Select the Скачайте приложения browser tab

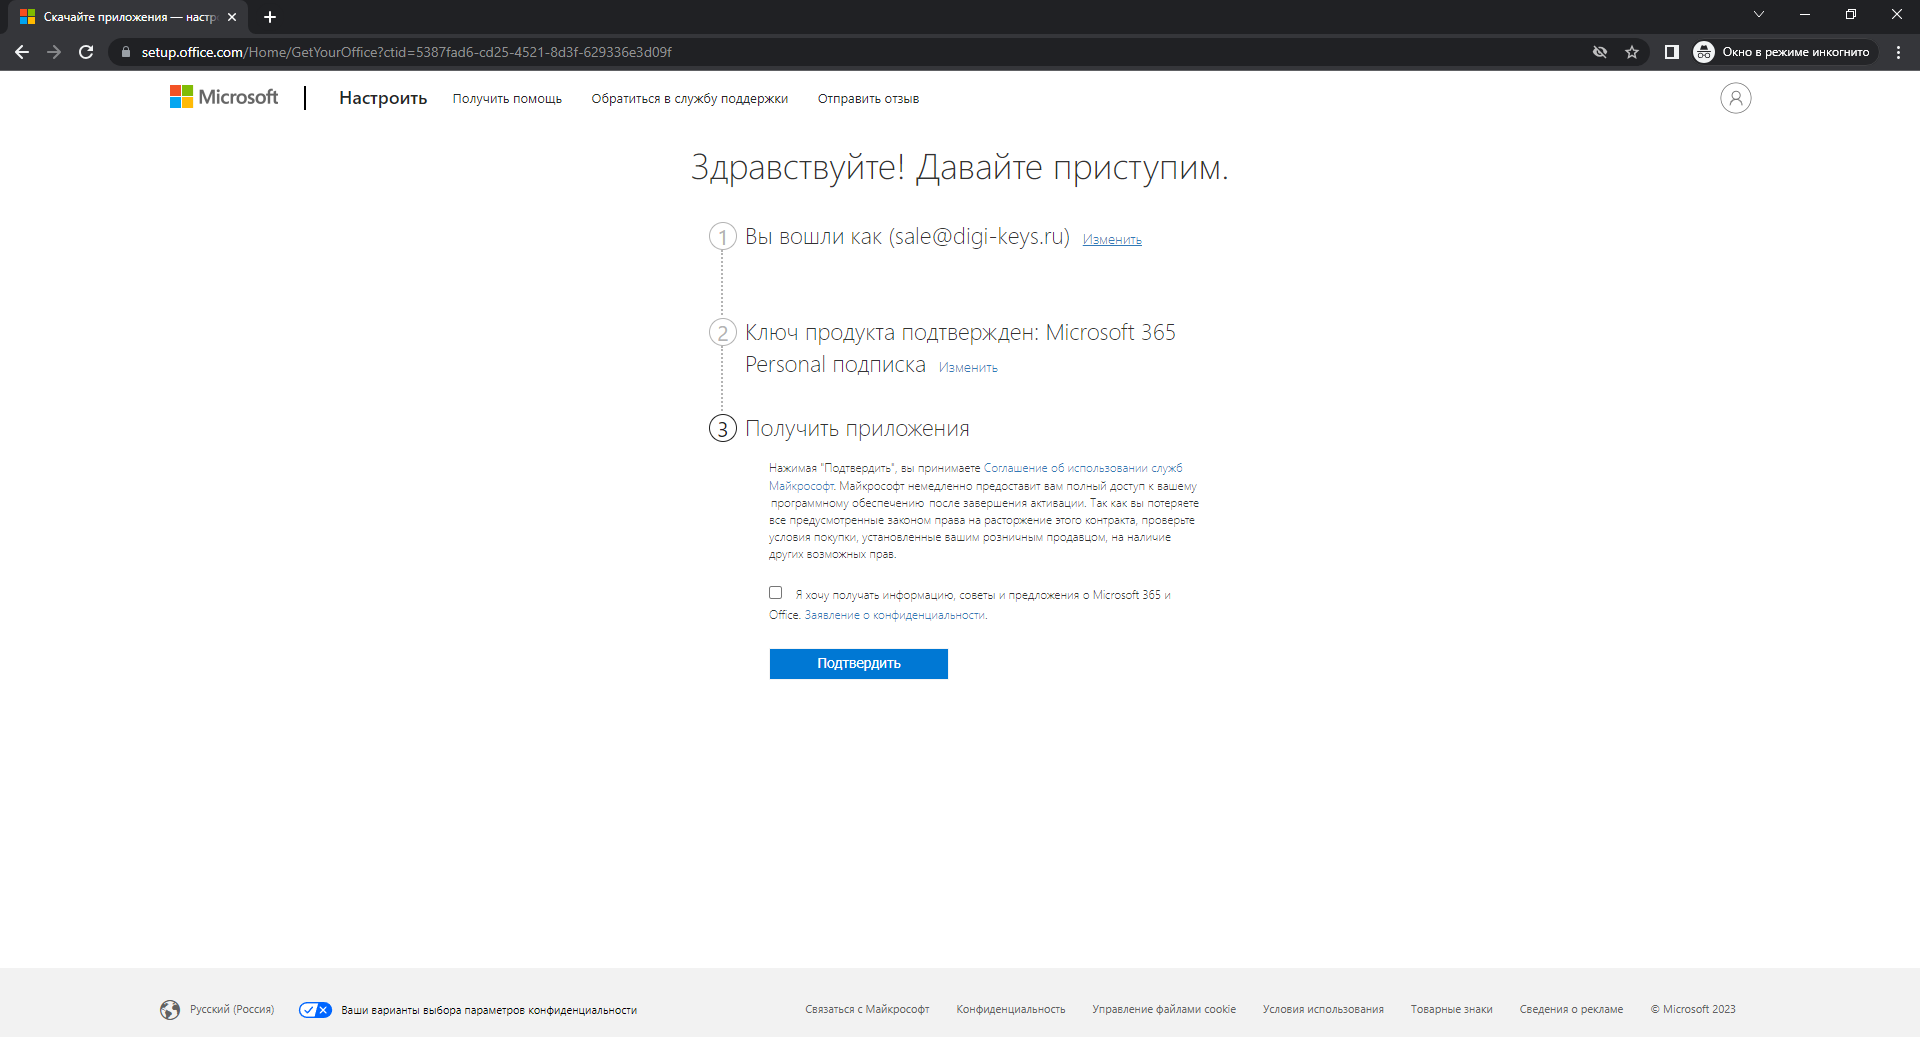click(x=128, y=17)
